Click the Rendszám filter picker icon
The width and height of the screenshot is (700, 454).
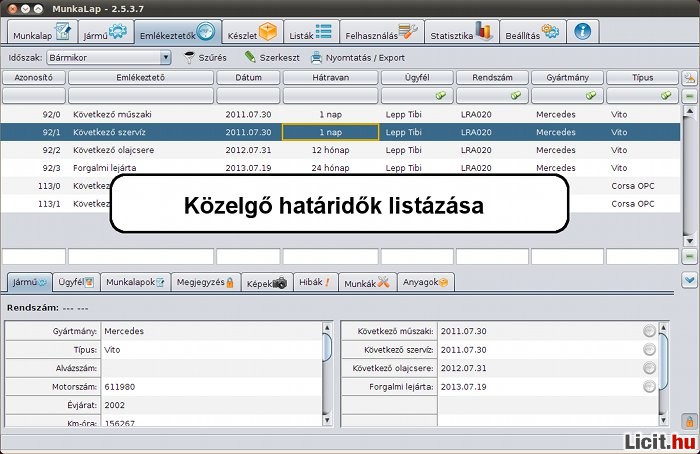(x=516, y=96)
